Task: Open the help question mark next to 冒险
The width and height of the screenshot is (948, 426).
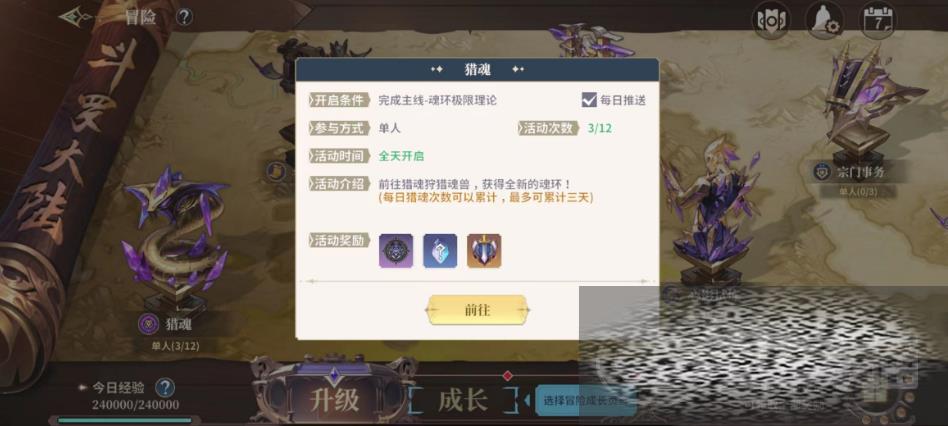Action: [x=184, y=17]
